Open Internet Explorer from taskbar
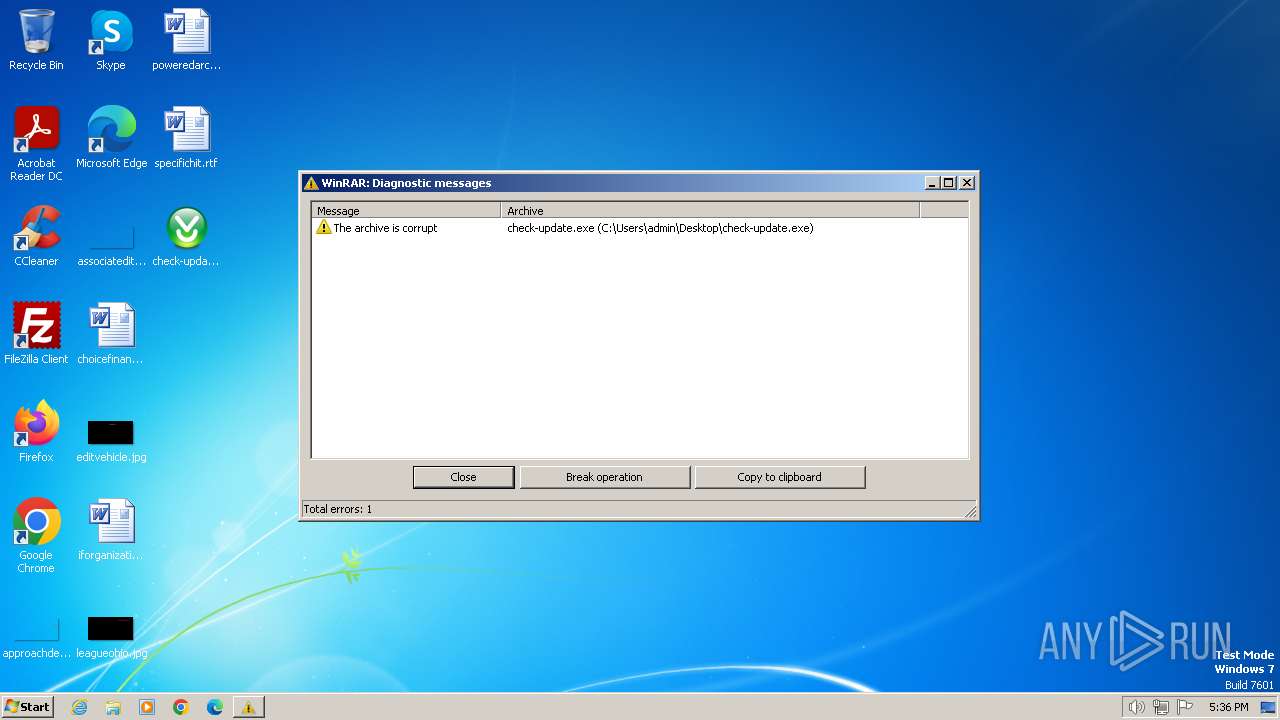1280x720 pixels. 79,707
